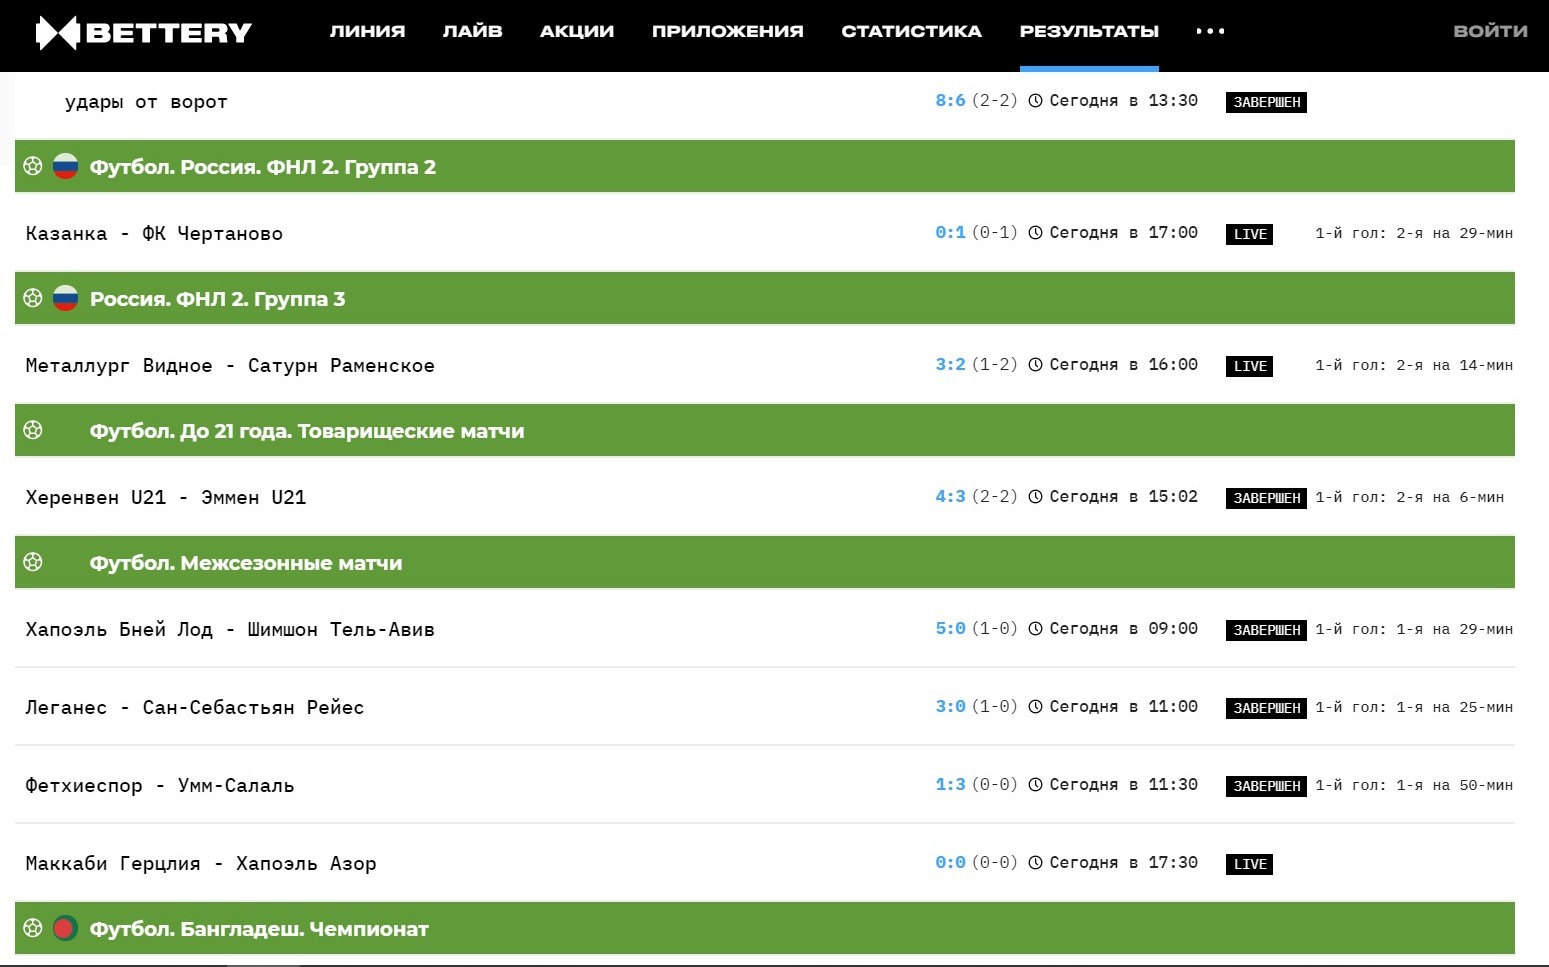Image resolution: width=1549 pixels, height=967 pixels.
Task: Open the ЛИНИЯ menu section
Action: (x=367, y=31)
